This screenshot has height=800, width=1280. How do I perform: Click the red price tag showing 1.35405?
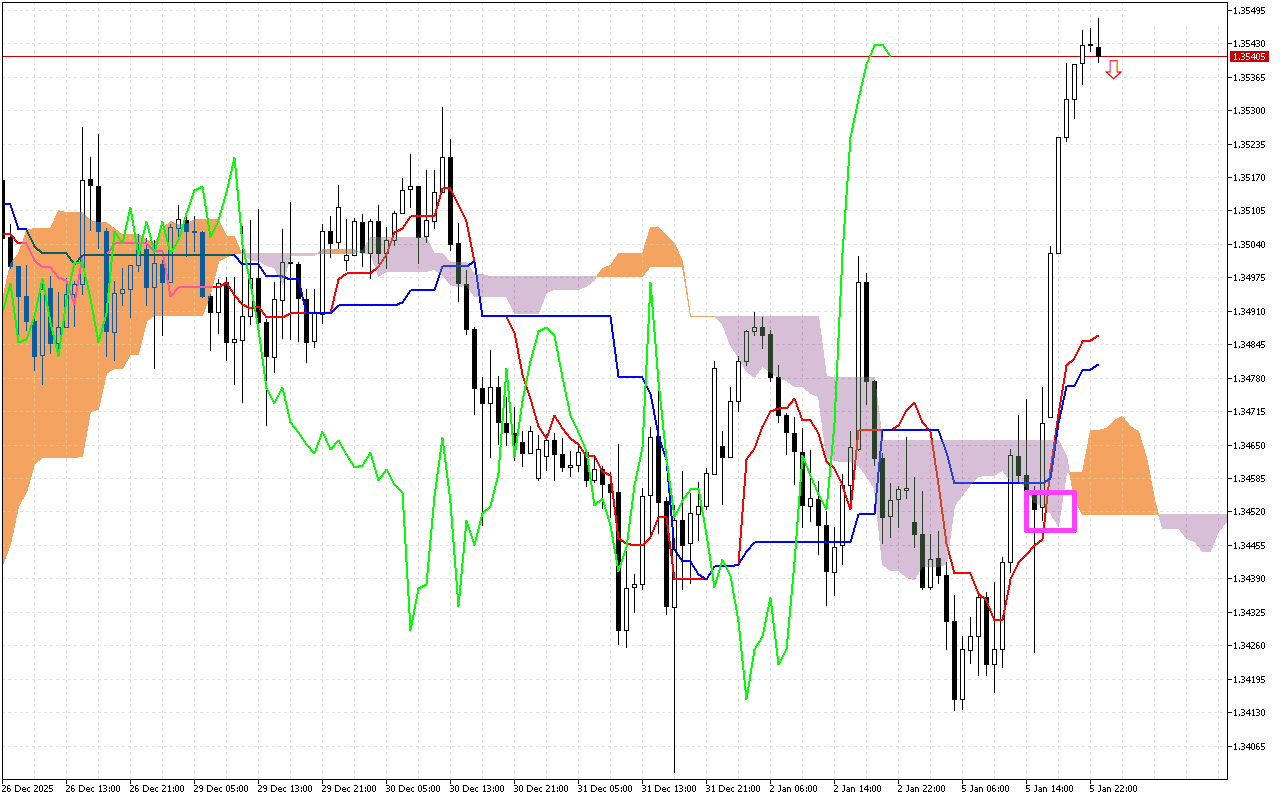point(1251,57)
